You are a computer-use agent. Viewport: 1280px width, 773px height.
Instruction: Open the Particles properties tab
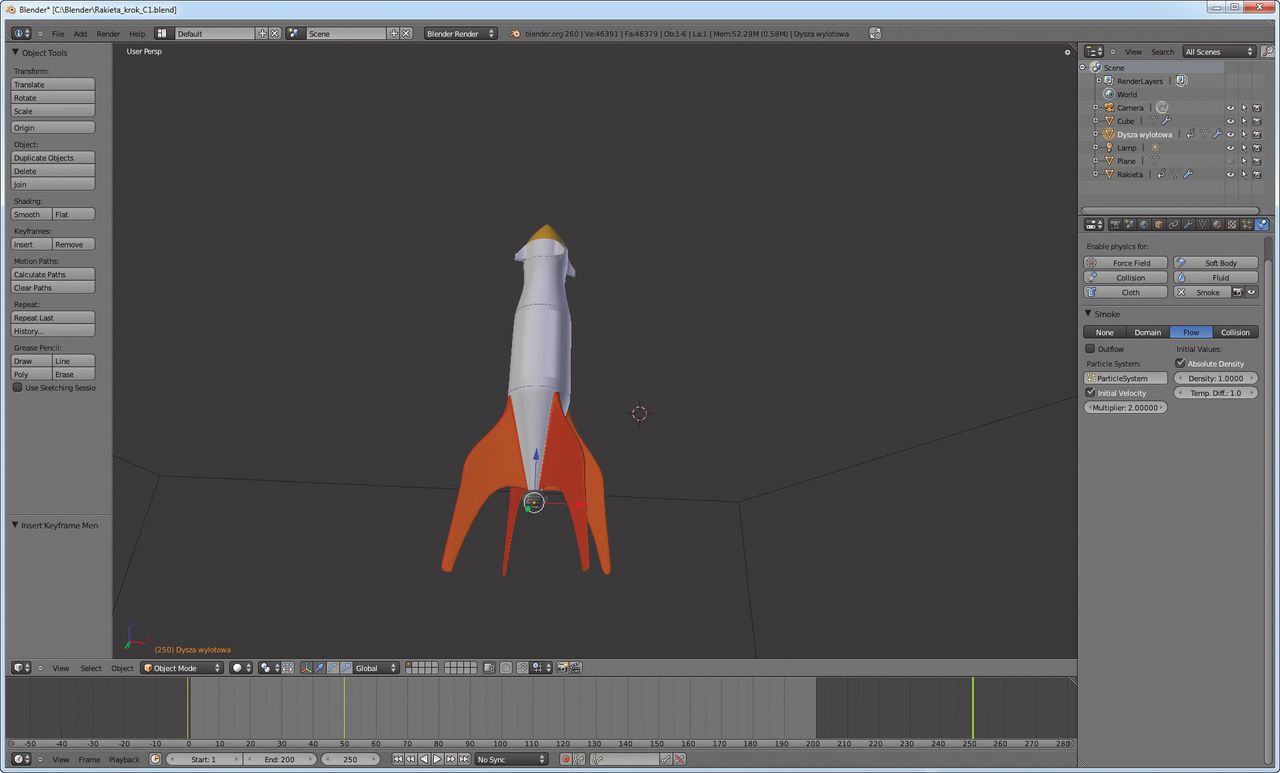[1246, 224]
